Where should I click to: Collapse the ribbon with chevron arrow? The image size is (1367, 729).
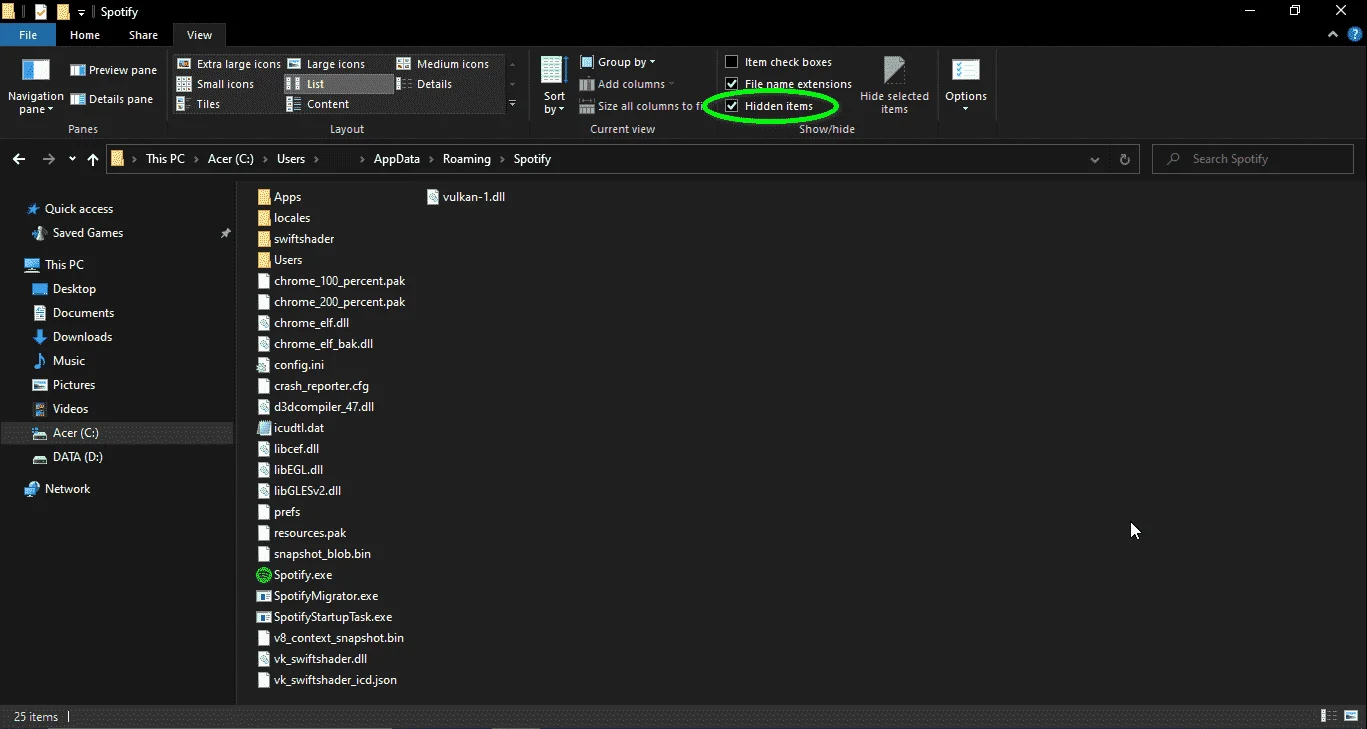[1332, 34]
